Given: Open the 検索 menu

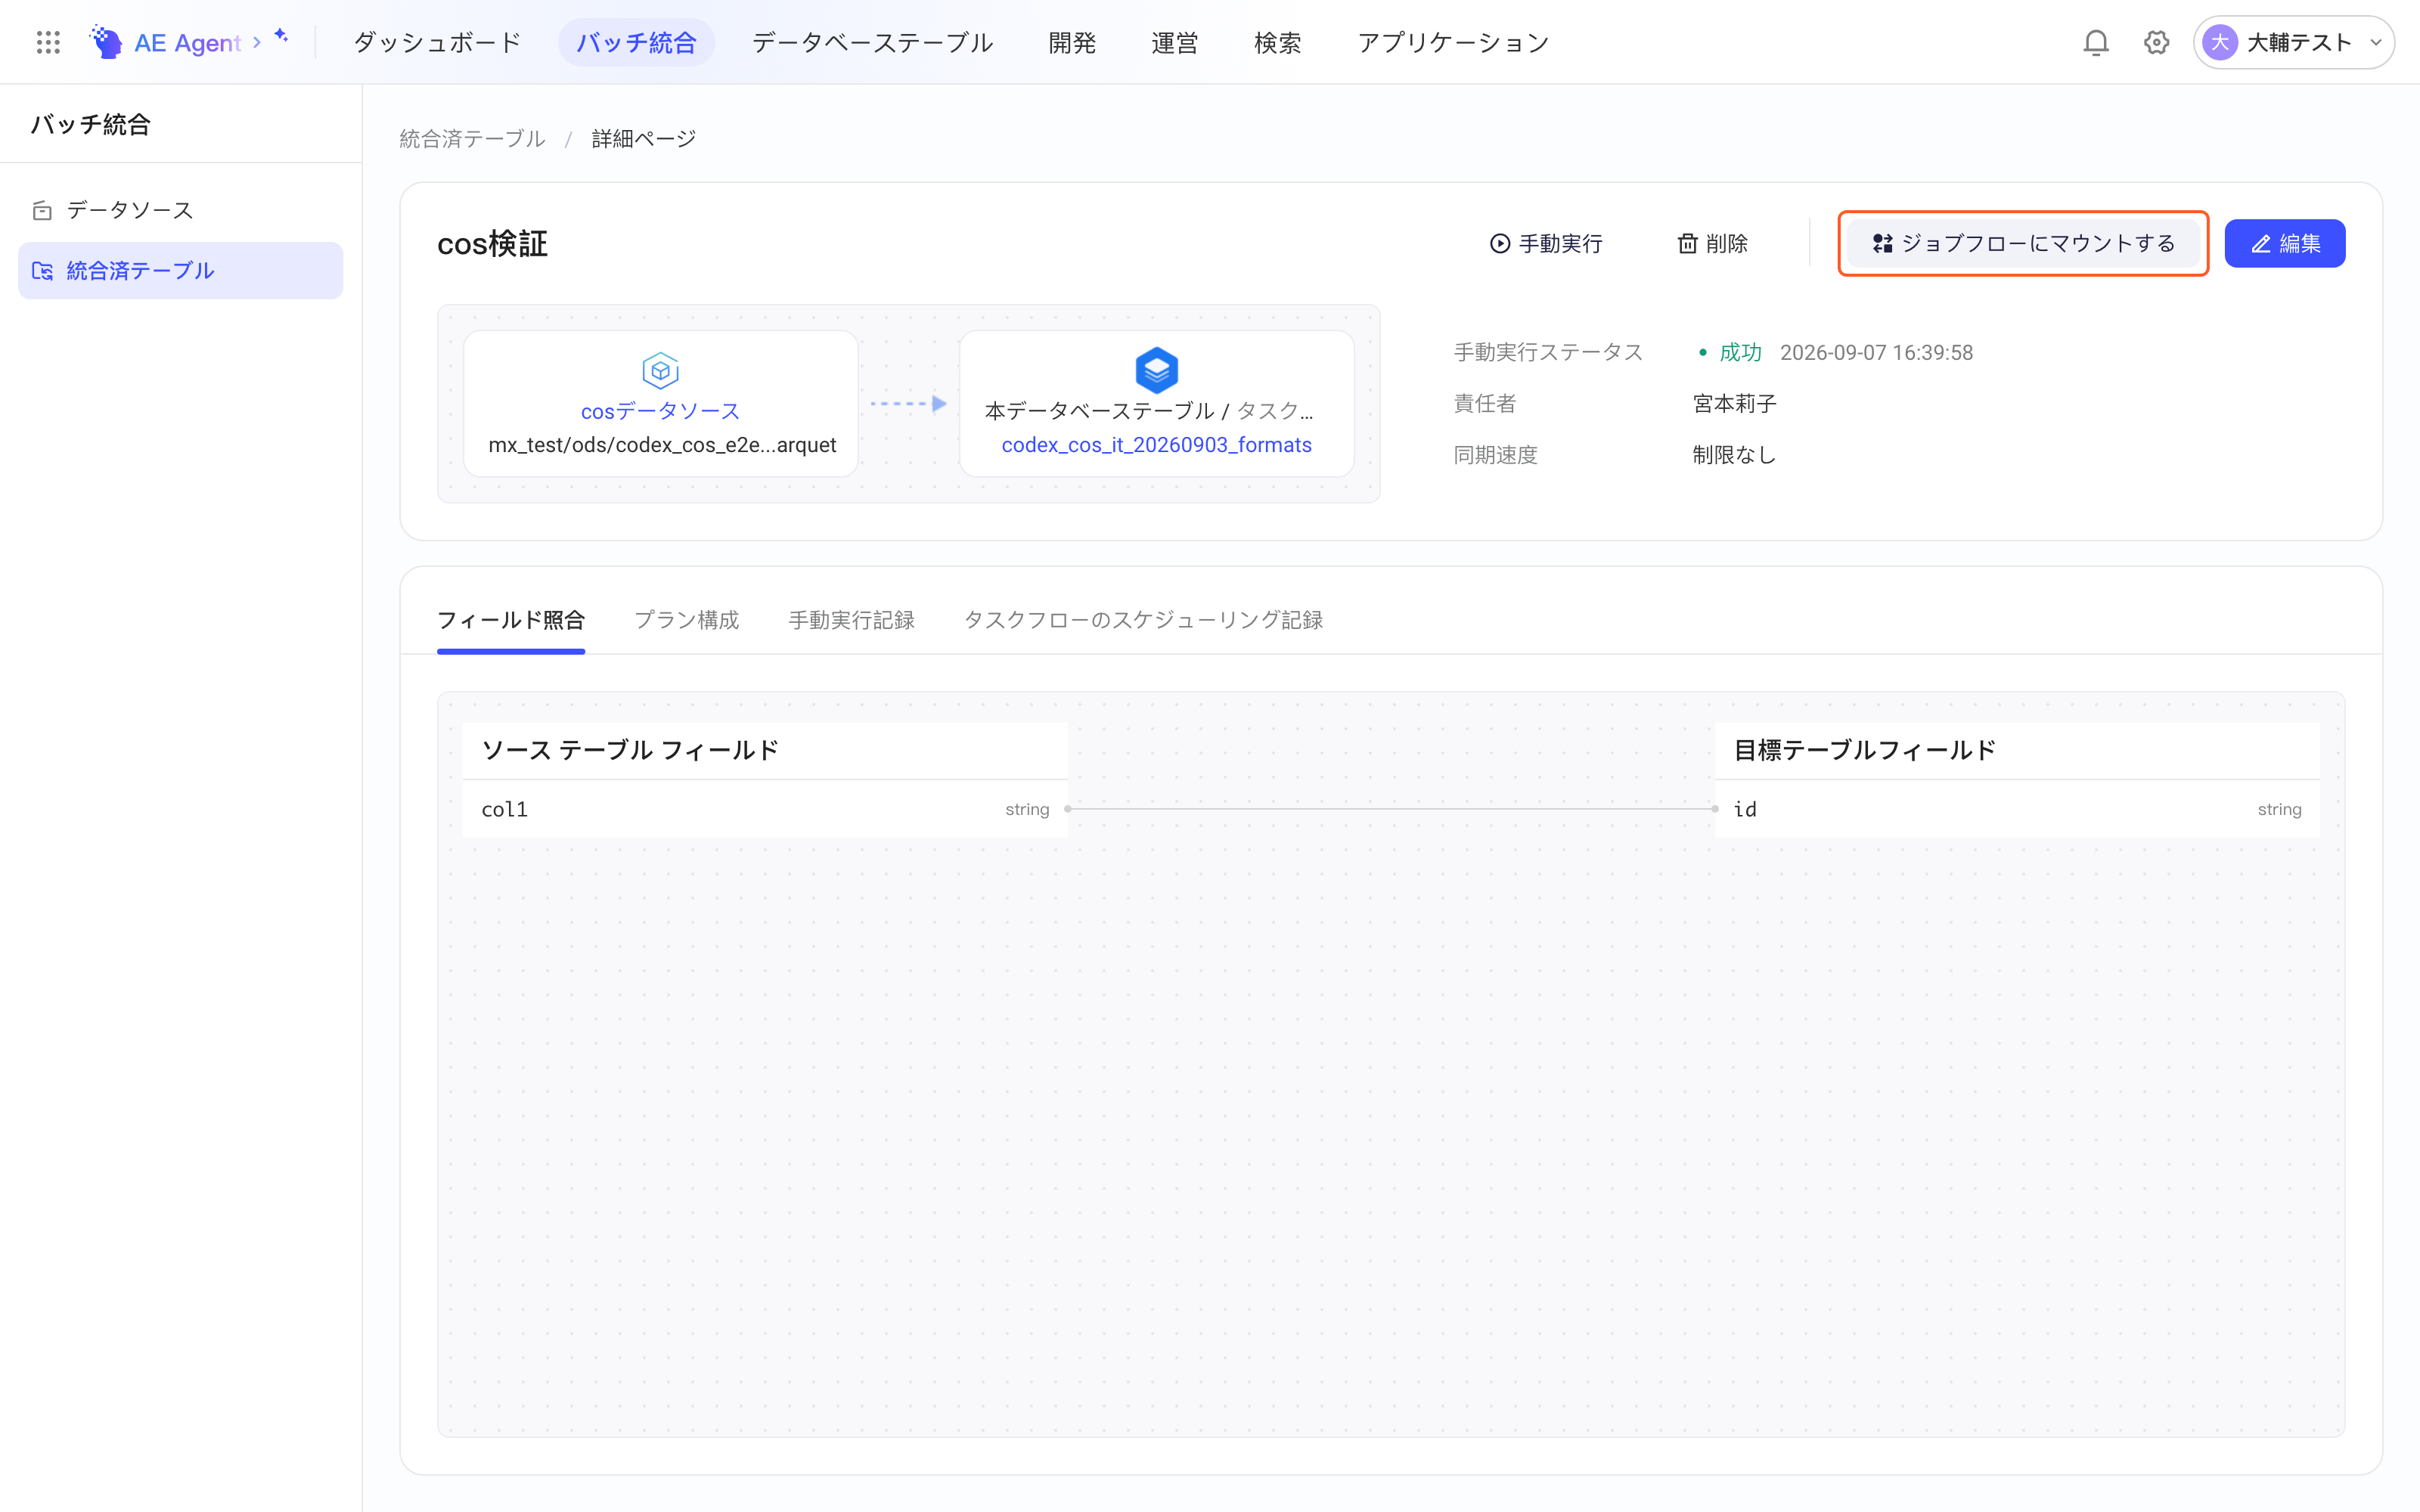Looking at the screenshot, I should pyautogui.click(x=1277, y=42).
